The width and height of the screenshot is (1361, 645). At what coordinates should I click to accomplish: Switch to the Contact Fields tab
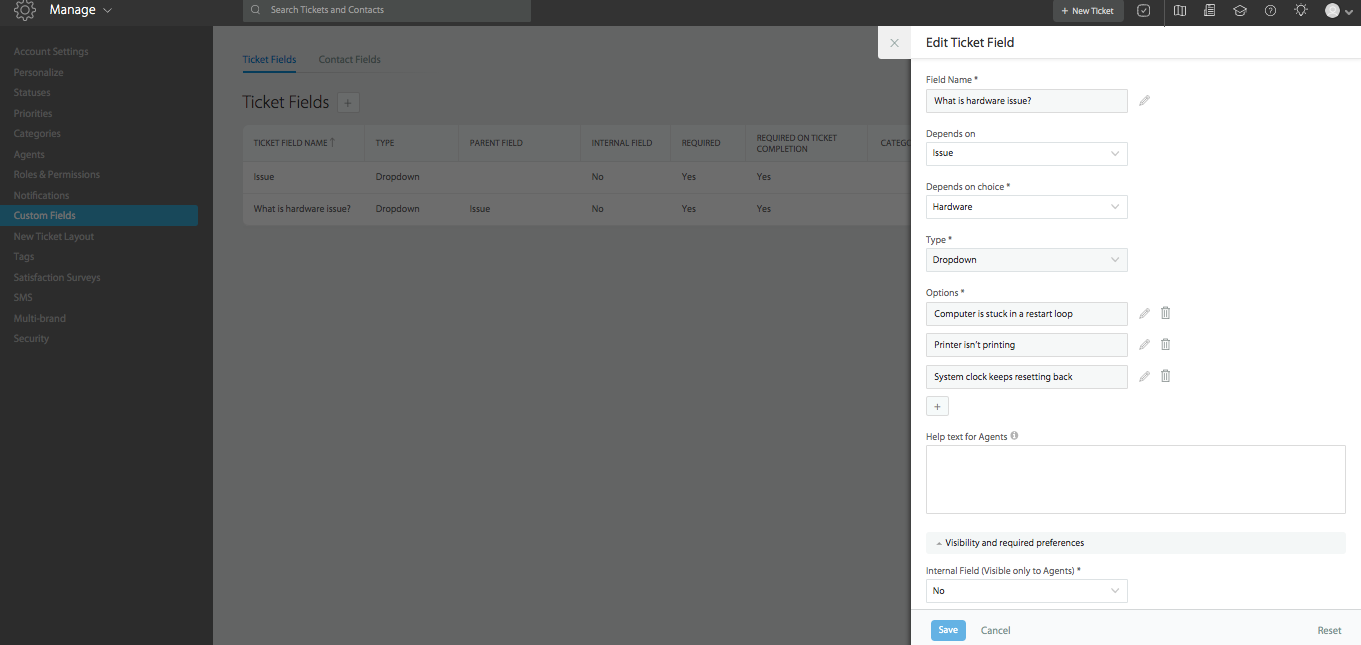pos(349,60)
